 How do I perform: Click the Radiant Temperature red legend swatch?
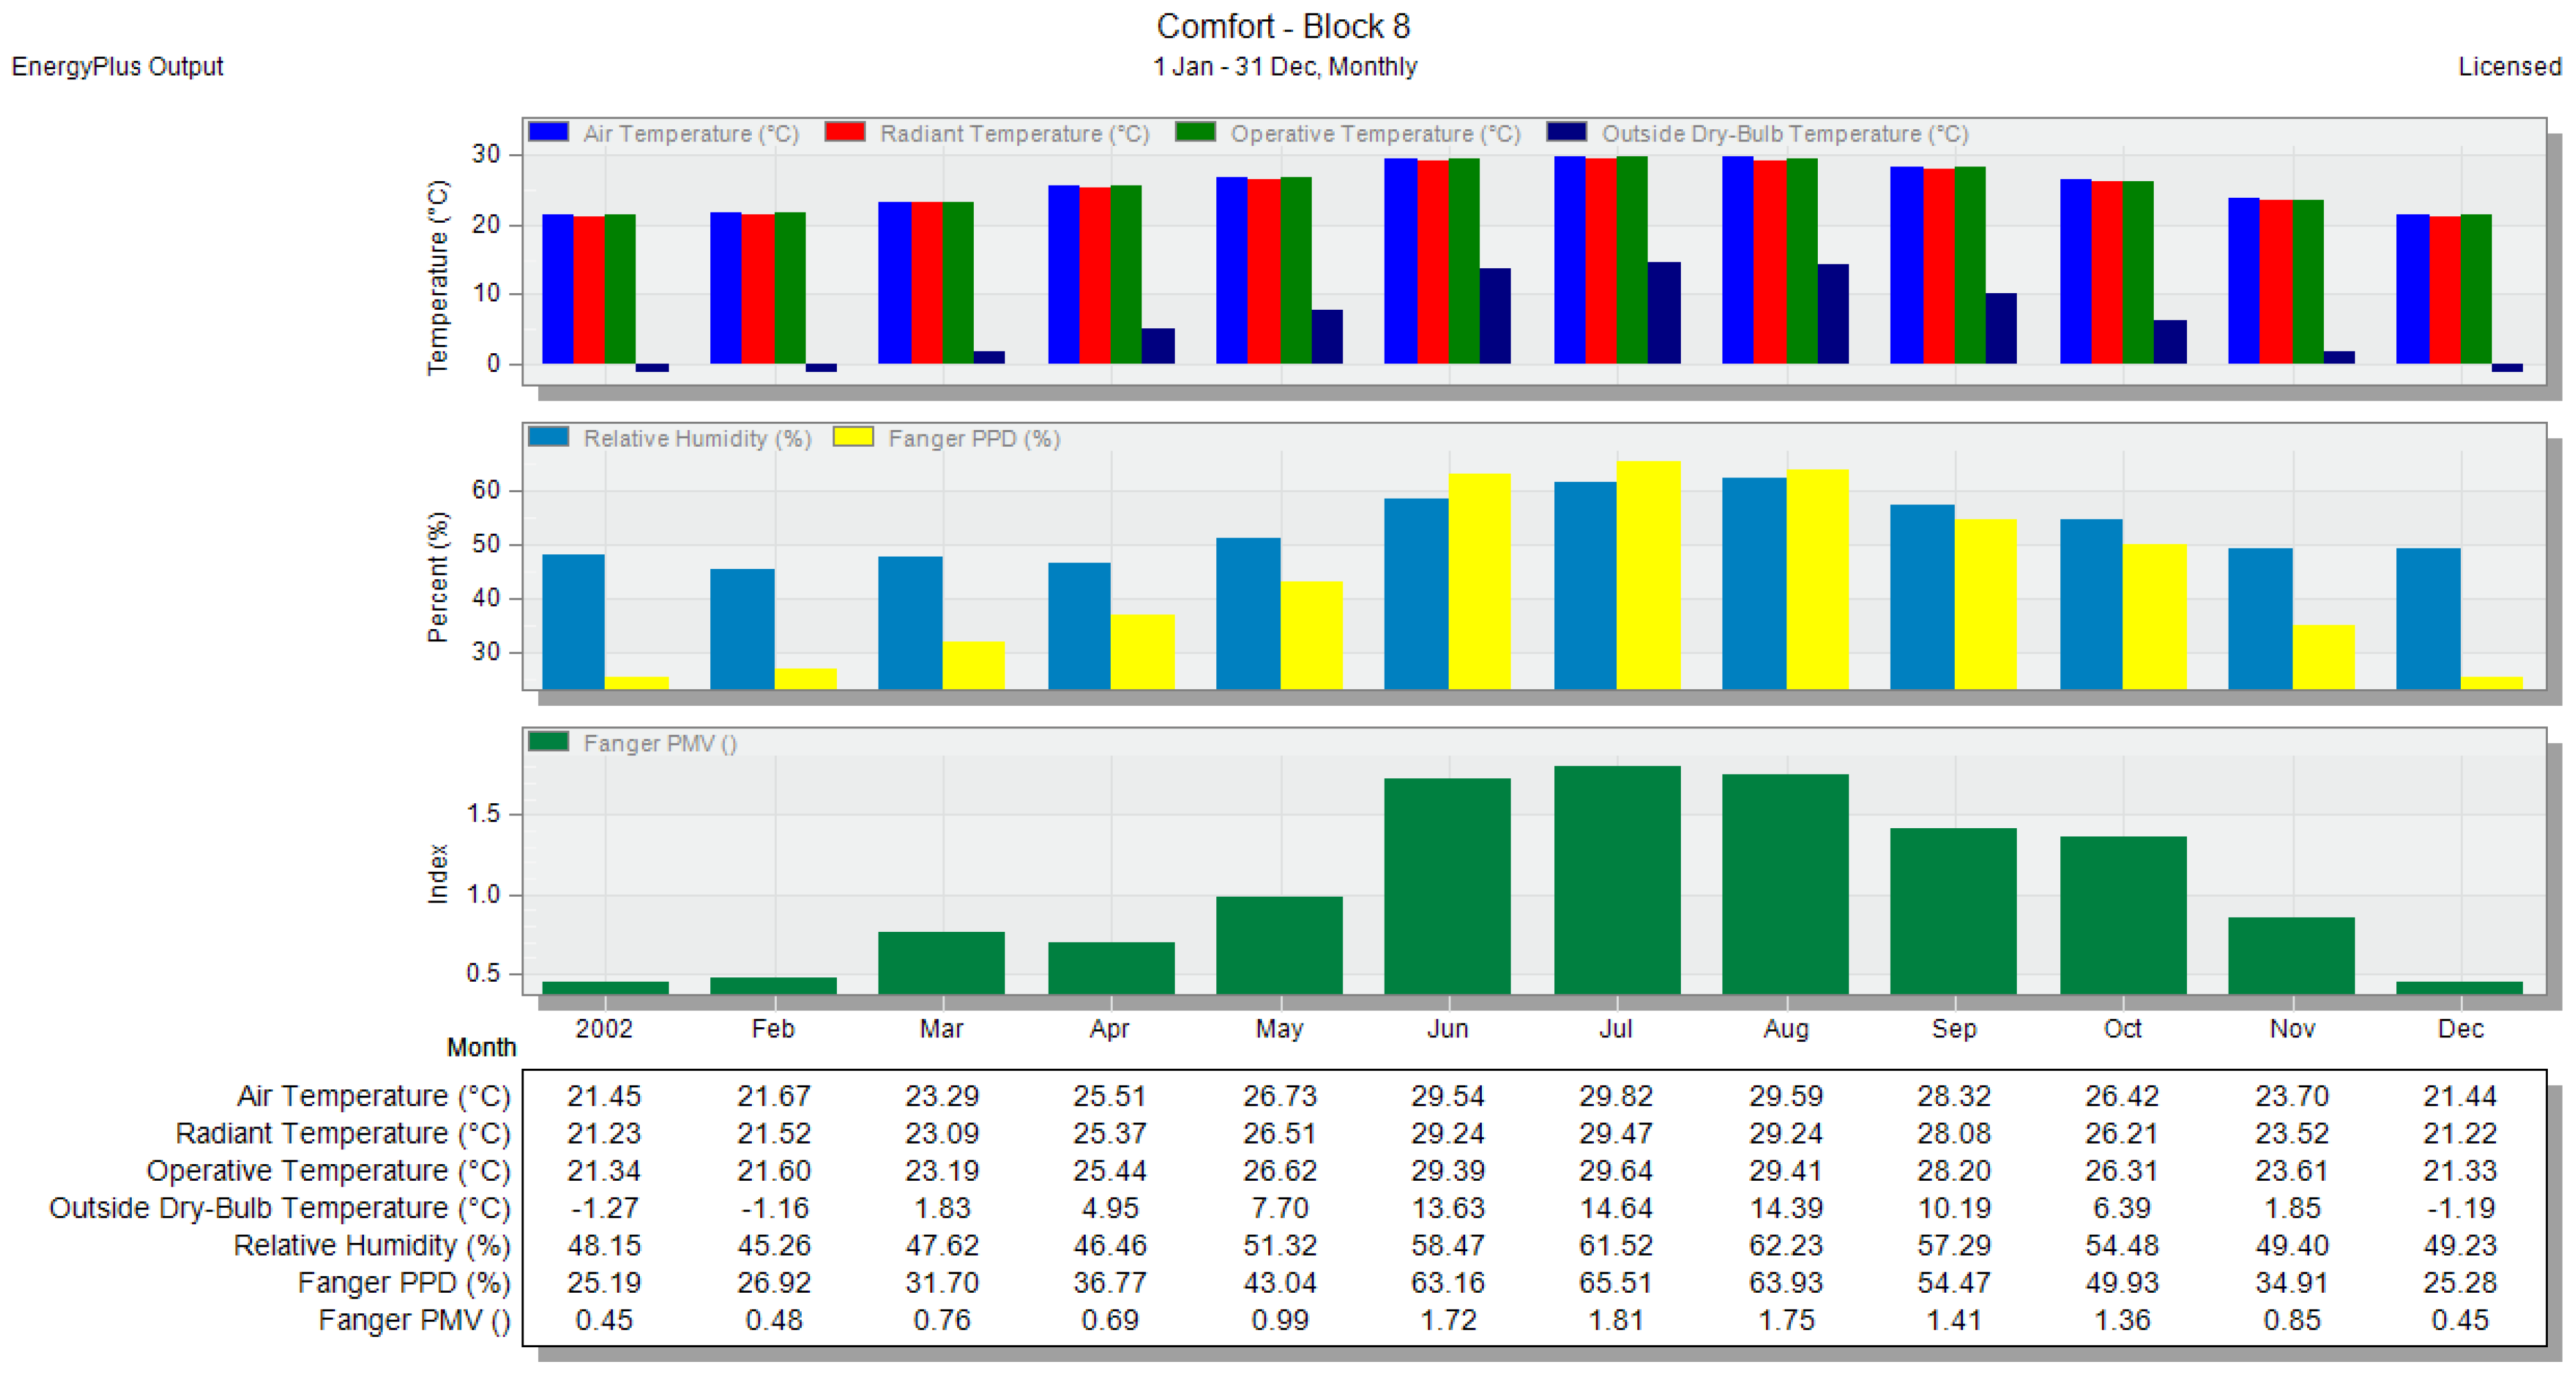(845, 132)
